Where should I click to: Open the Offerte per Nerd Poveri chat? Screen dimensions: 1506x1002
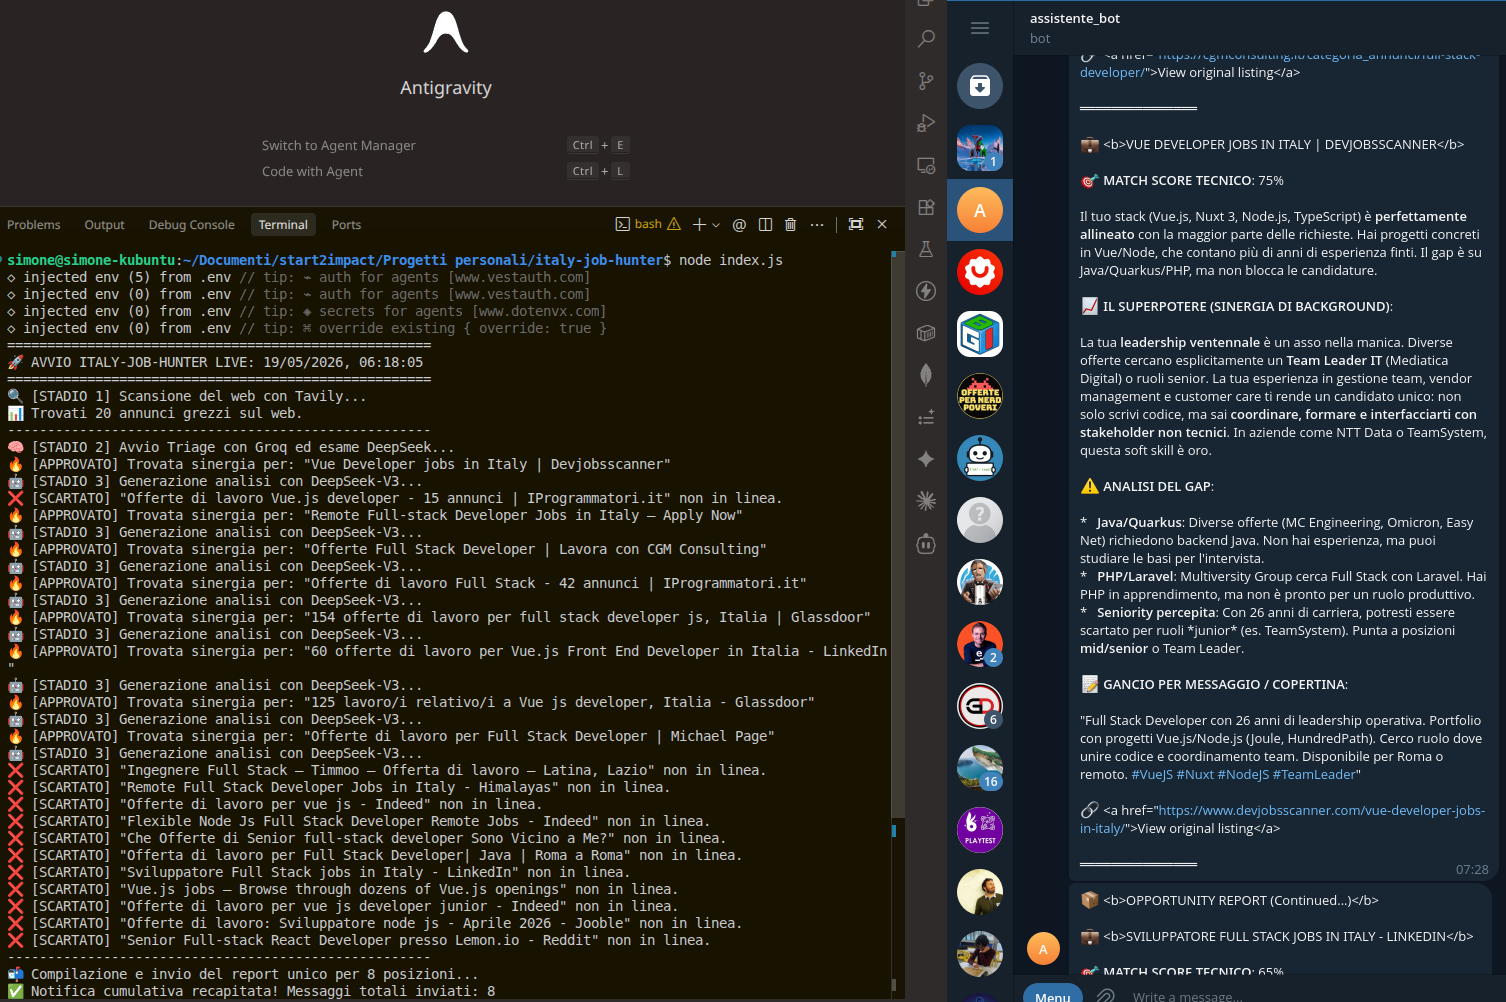[980, 396]
